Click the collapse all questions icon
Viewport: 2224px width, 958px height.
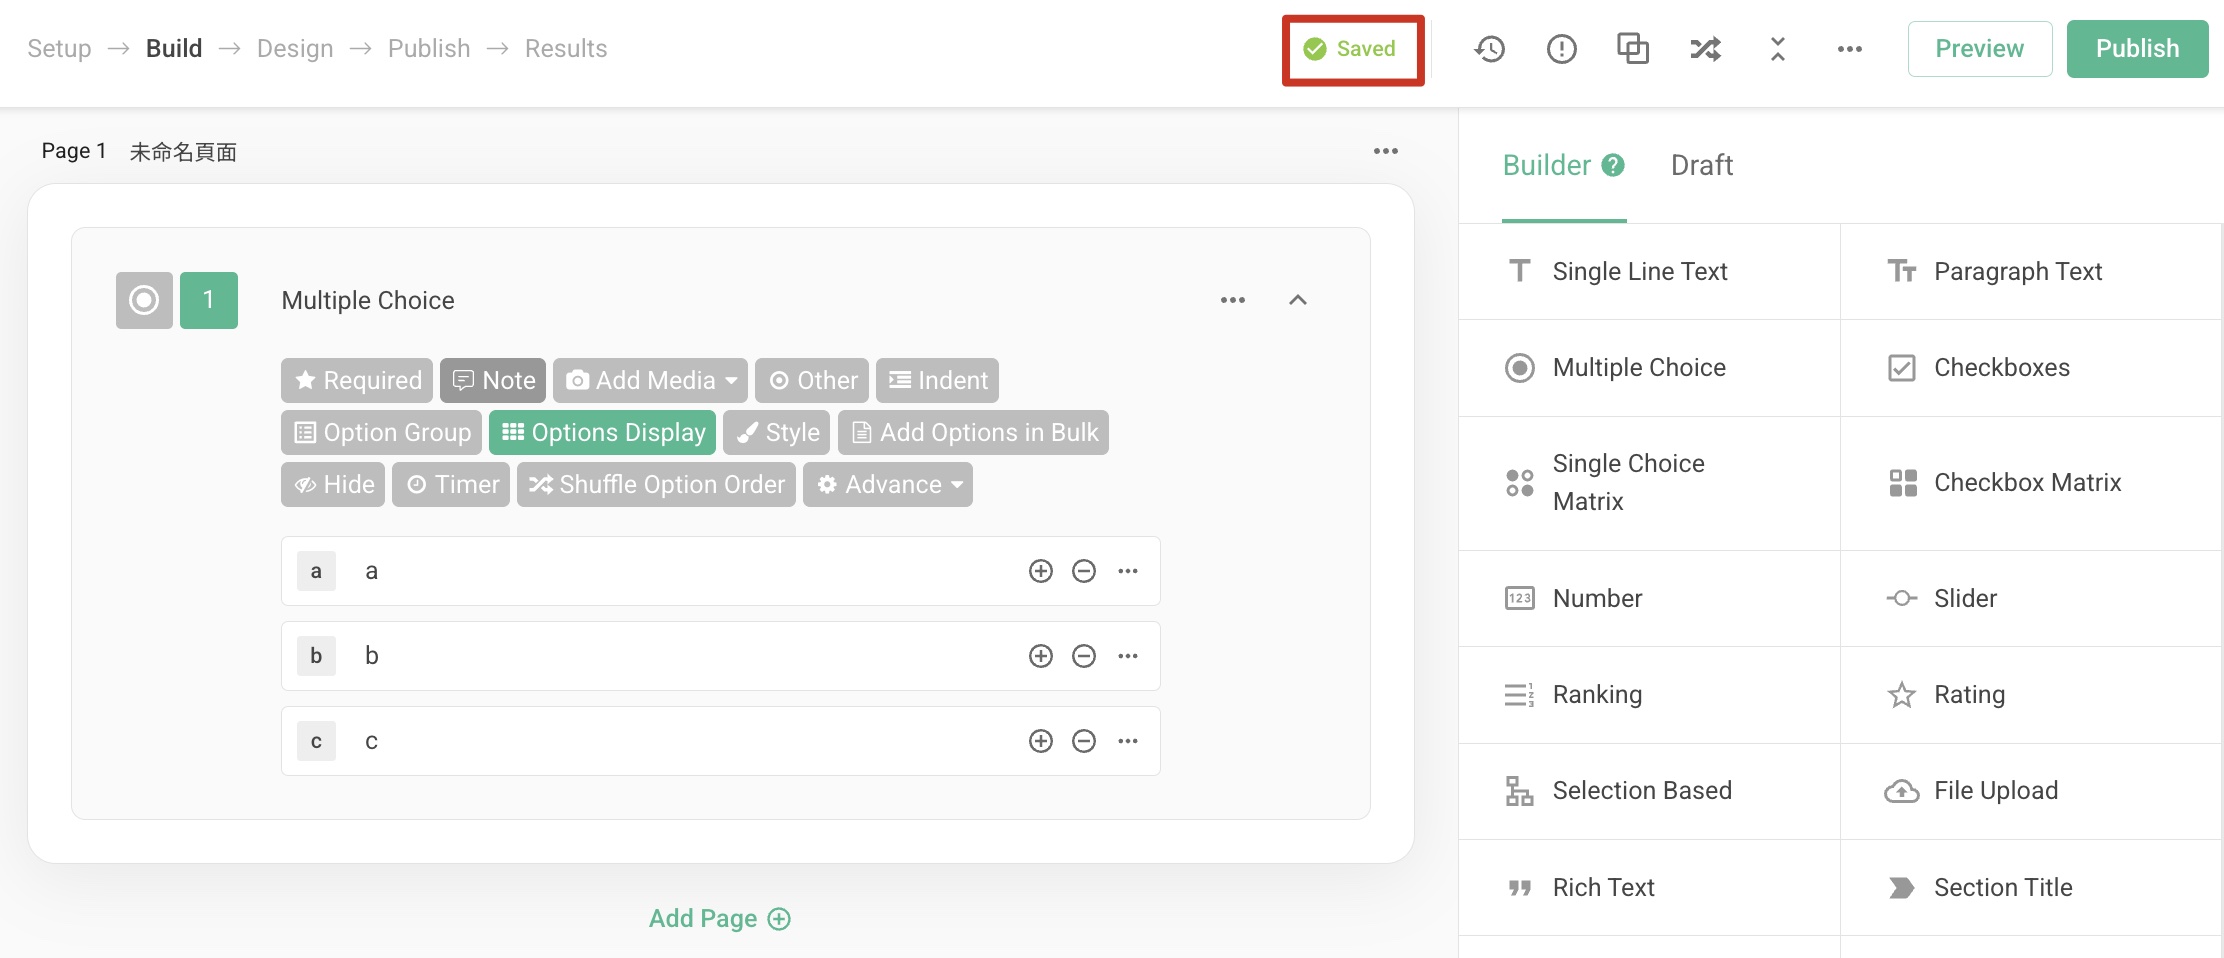pos(1777,49)
